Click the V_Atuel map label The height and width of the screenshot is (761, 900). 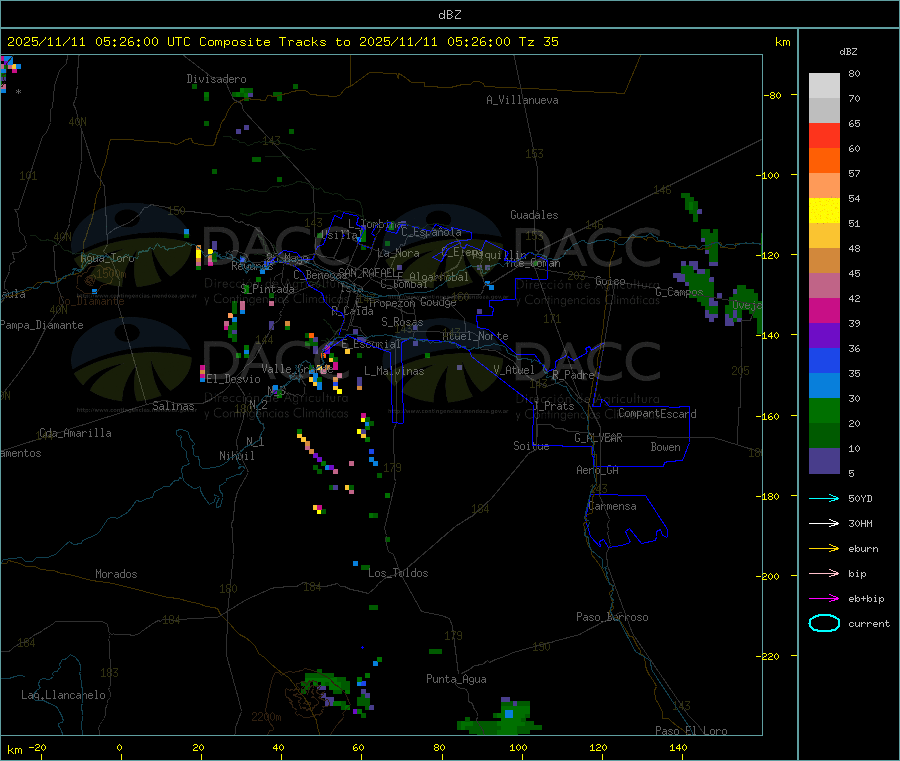514,370
